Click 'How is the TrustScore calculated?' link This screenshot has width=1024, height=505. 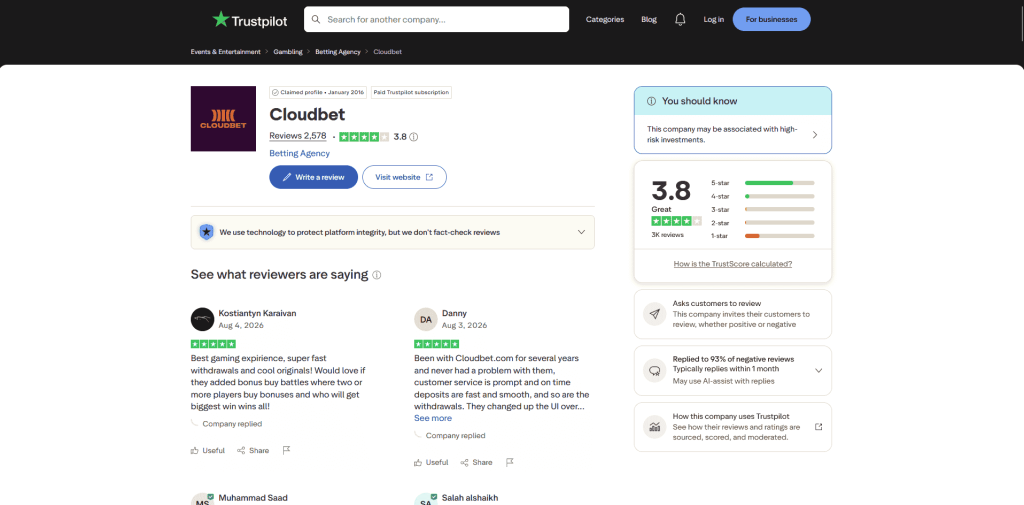click(733, 264)
